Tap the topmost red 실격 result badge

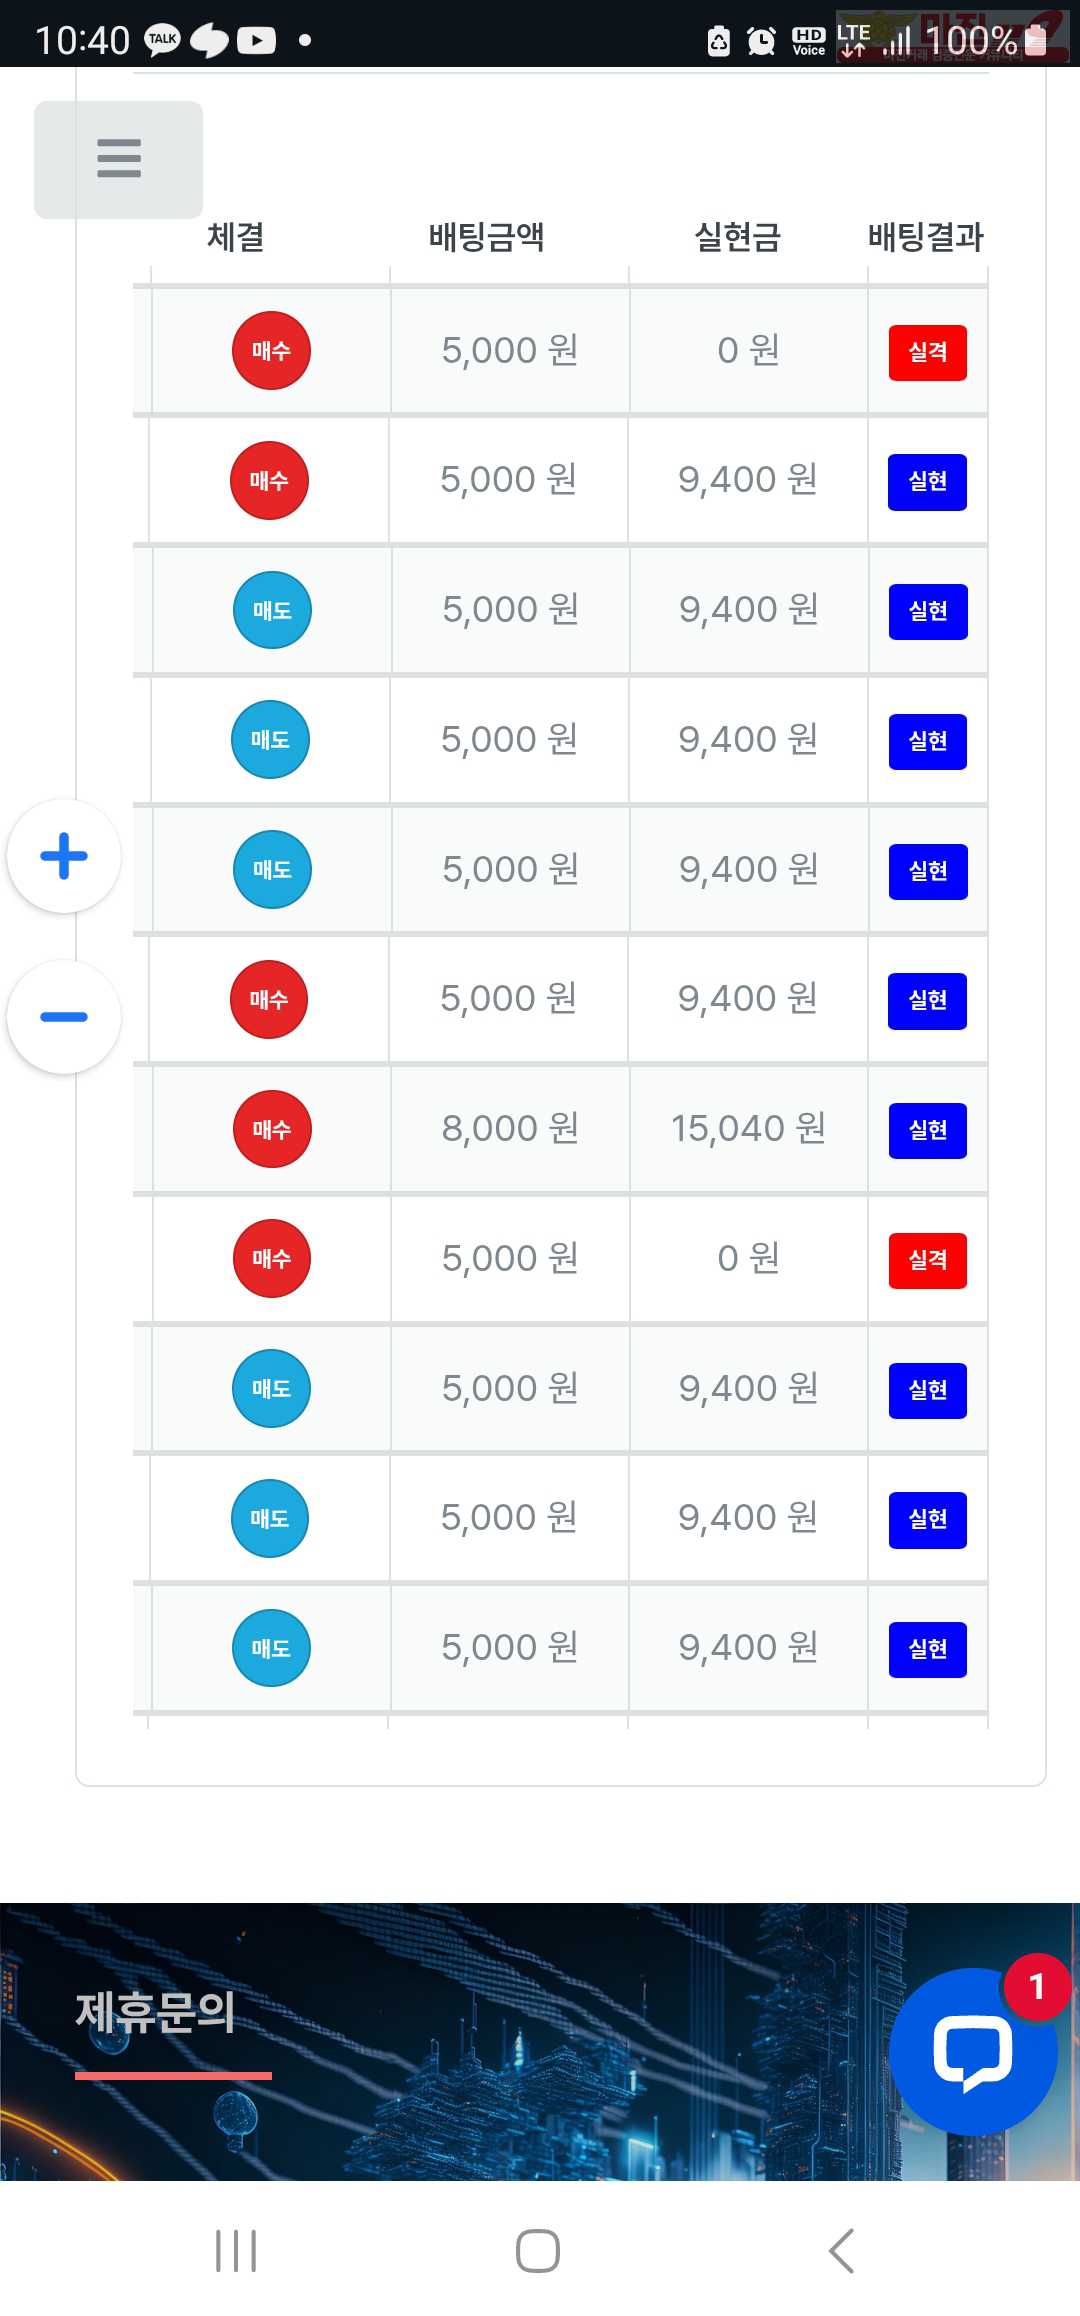pos(927,352)
